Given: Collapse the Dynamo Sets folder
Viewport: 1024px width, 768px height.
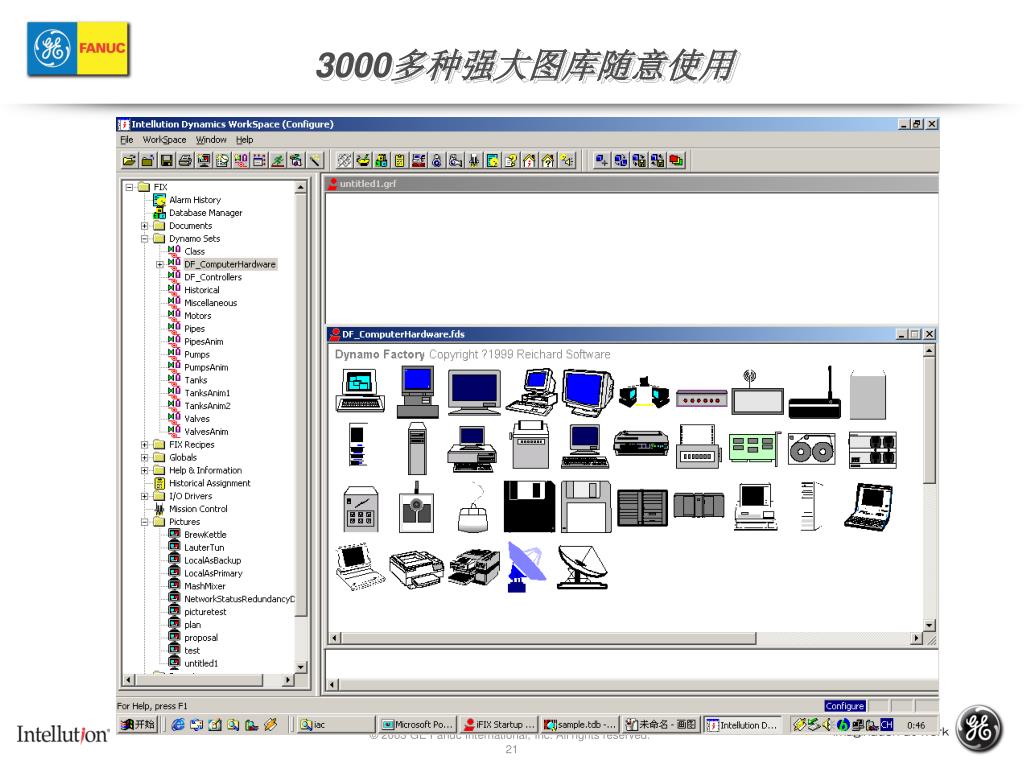Looking at the screenshot, I should click(x=144, y=239).
